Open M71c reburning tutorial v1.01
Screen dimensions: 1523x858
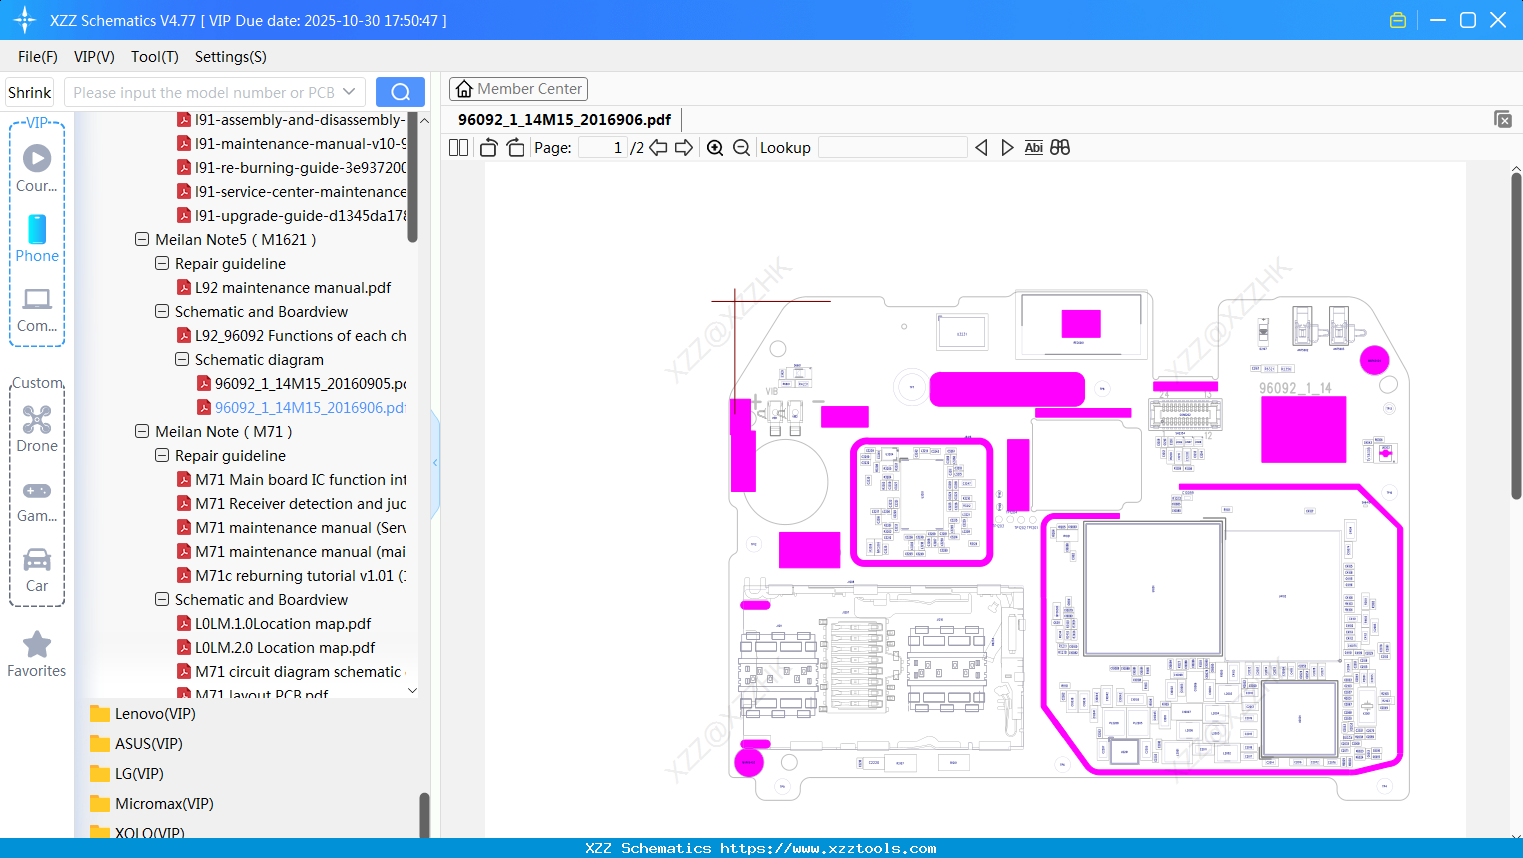point(292,576)
